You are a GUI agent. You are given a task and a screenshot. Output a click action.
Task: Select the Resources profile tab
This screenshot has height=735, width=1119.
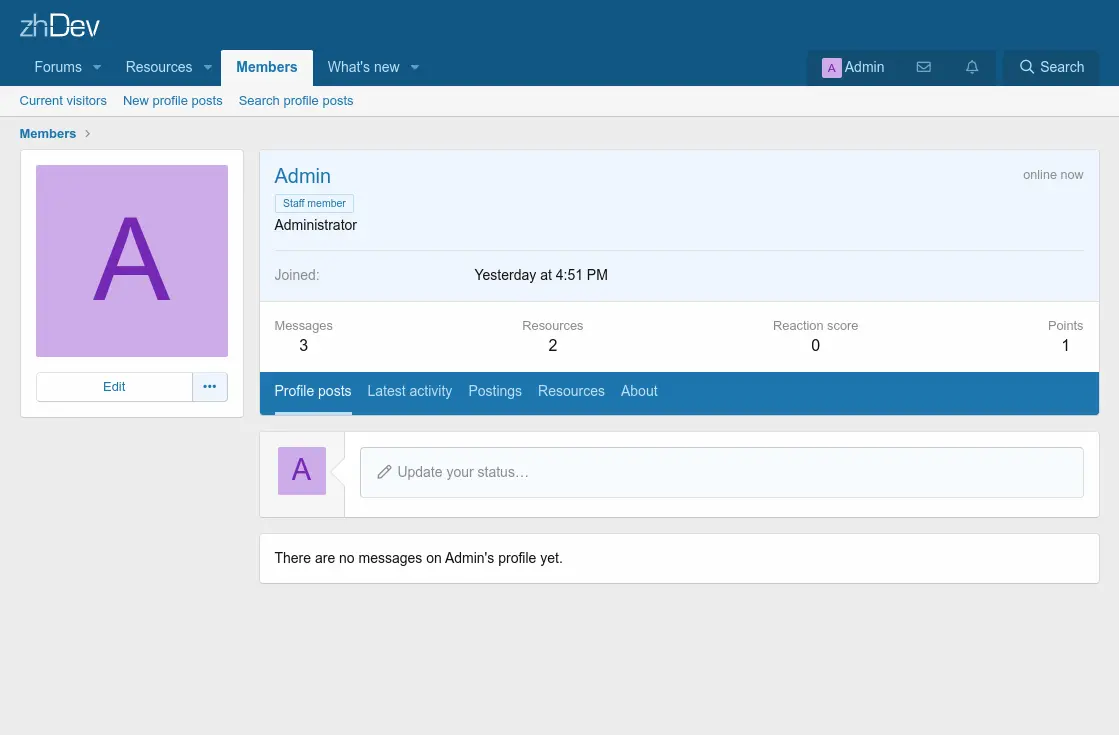(571, 391)
